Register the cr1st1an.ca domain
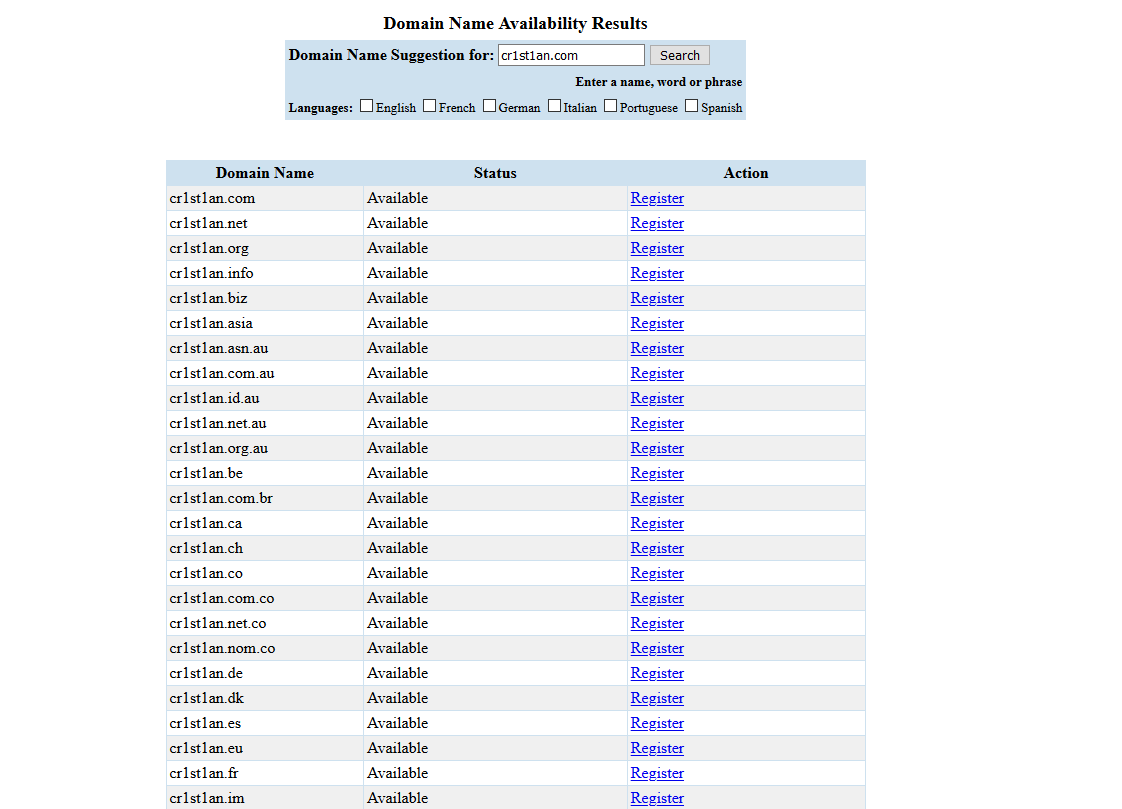The height and width of the screenshot is (809, 1122). (657, 524)
